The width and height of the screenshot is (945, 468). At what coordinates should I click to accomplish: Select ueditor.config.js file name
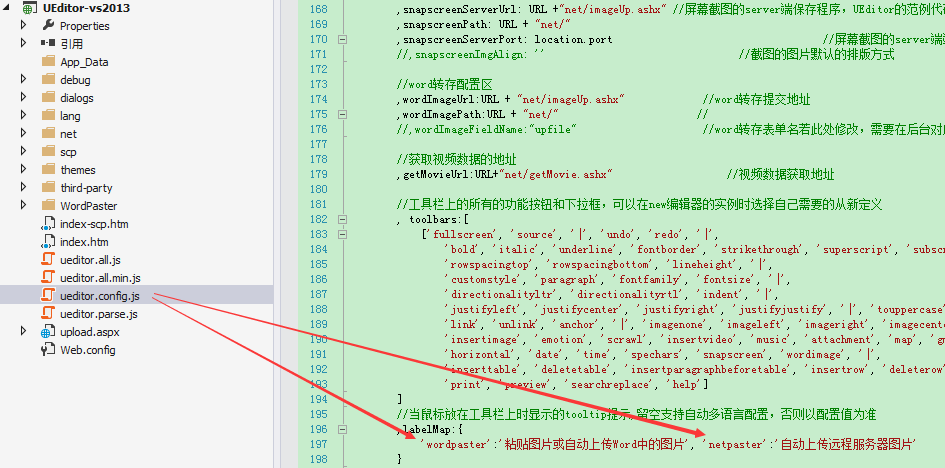tap(100, 296)
